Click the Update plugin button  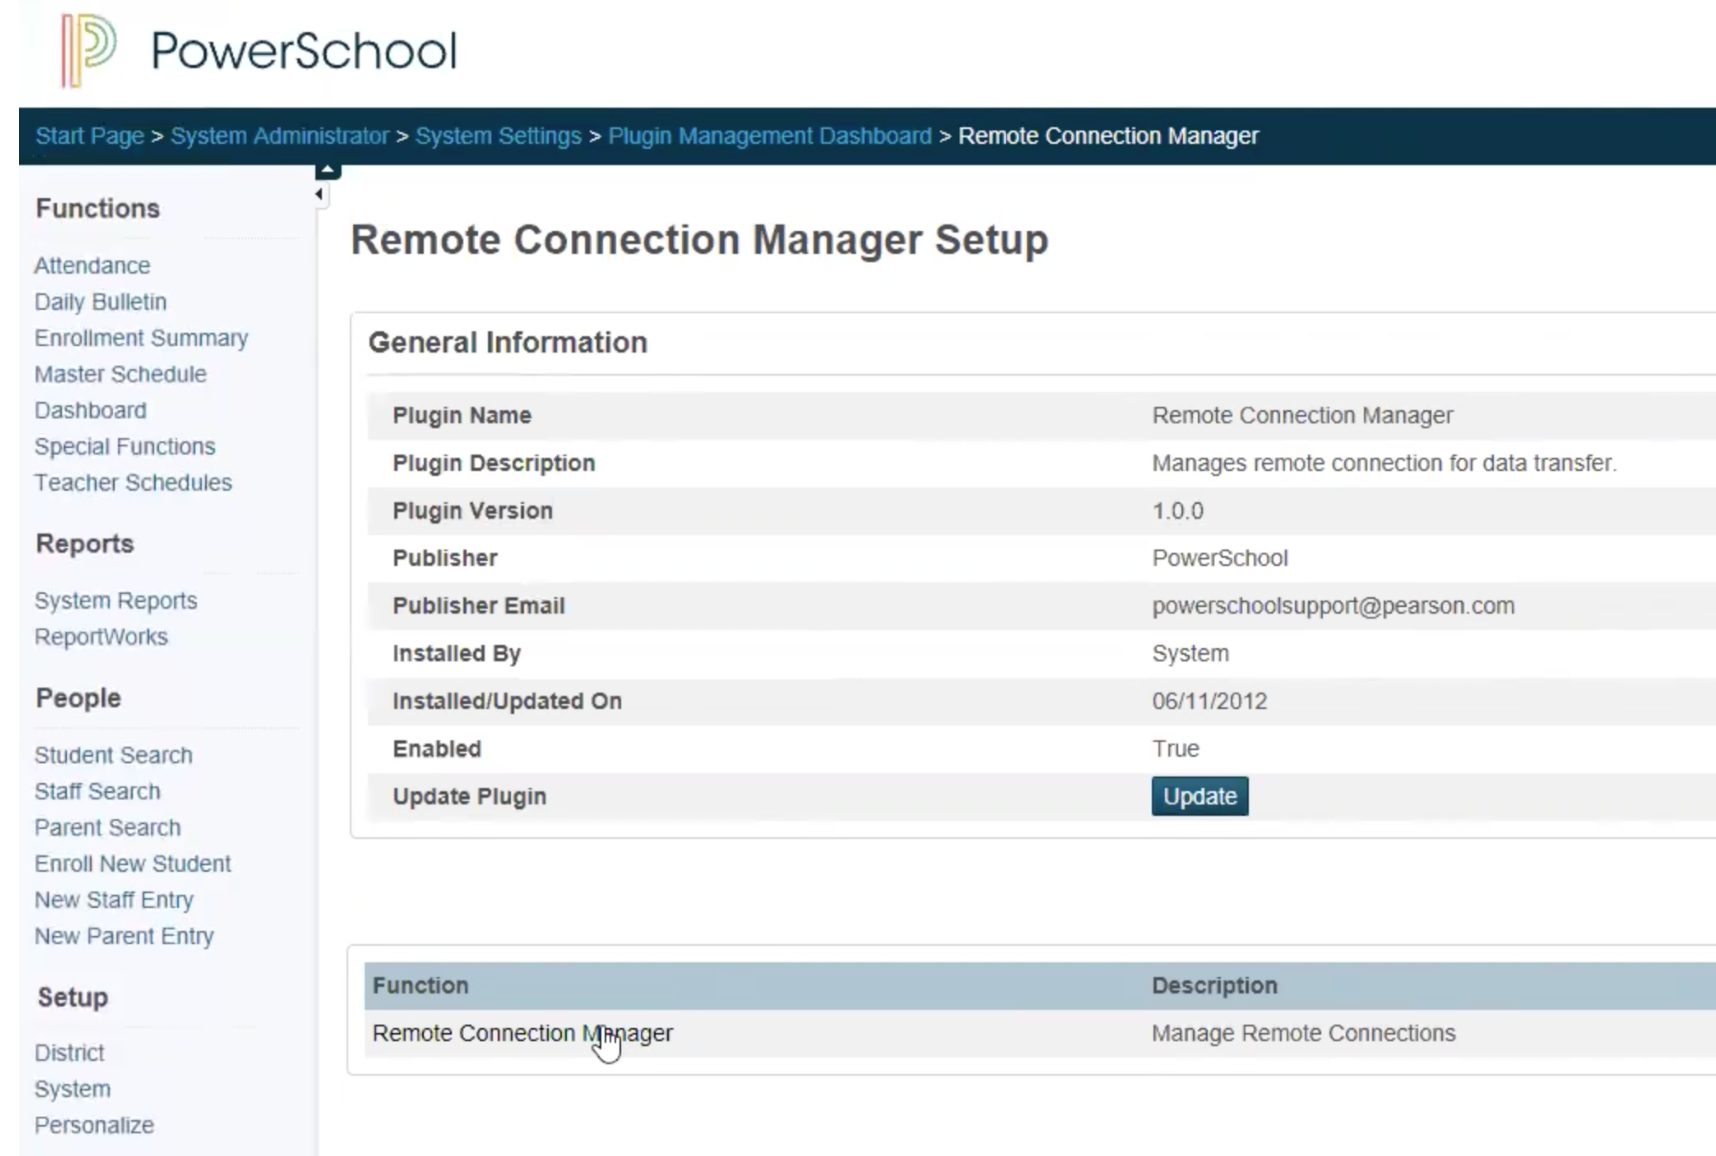1200,796
